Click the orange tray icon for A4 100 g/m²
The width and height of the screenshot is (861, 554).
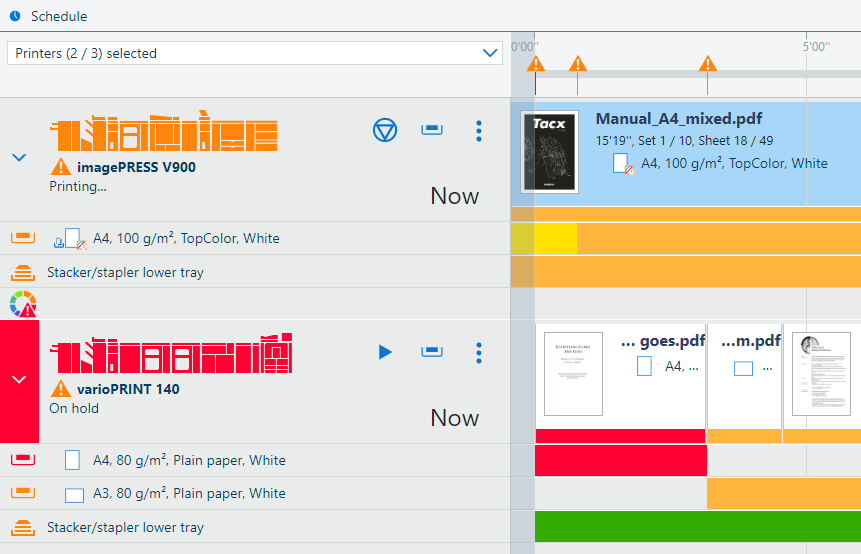point(23,238)
